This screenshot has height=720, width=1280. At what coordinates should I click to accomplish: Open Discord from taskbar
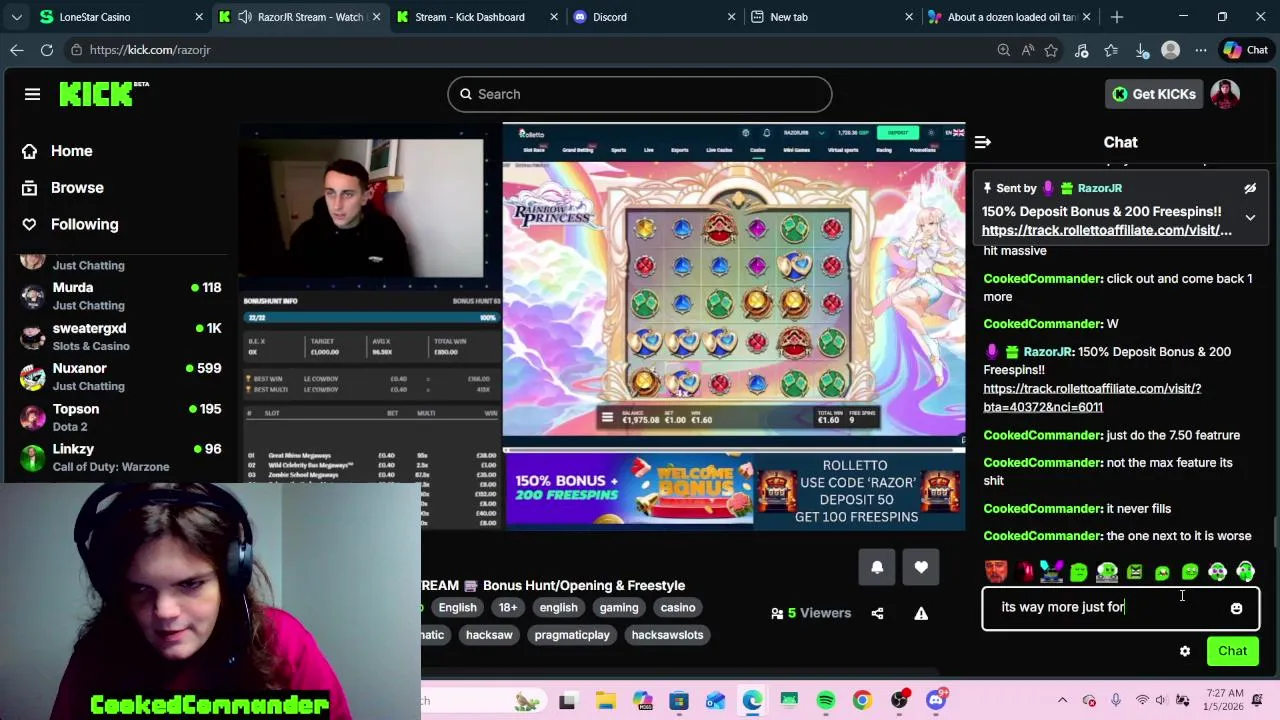[x=935, y=701]
